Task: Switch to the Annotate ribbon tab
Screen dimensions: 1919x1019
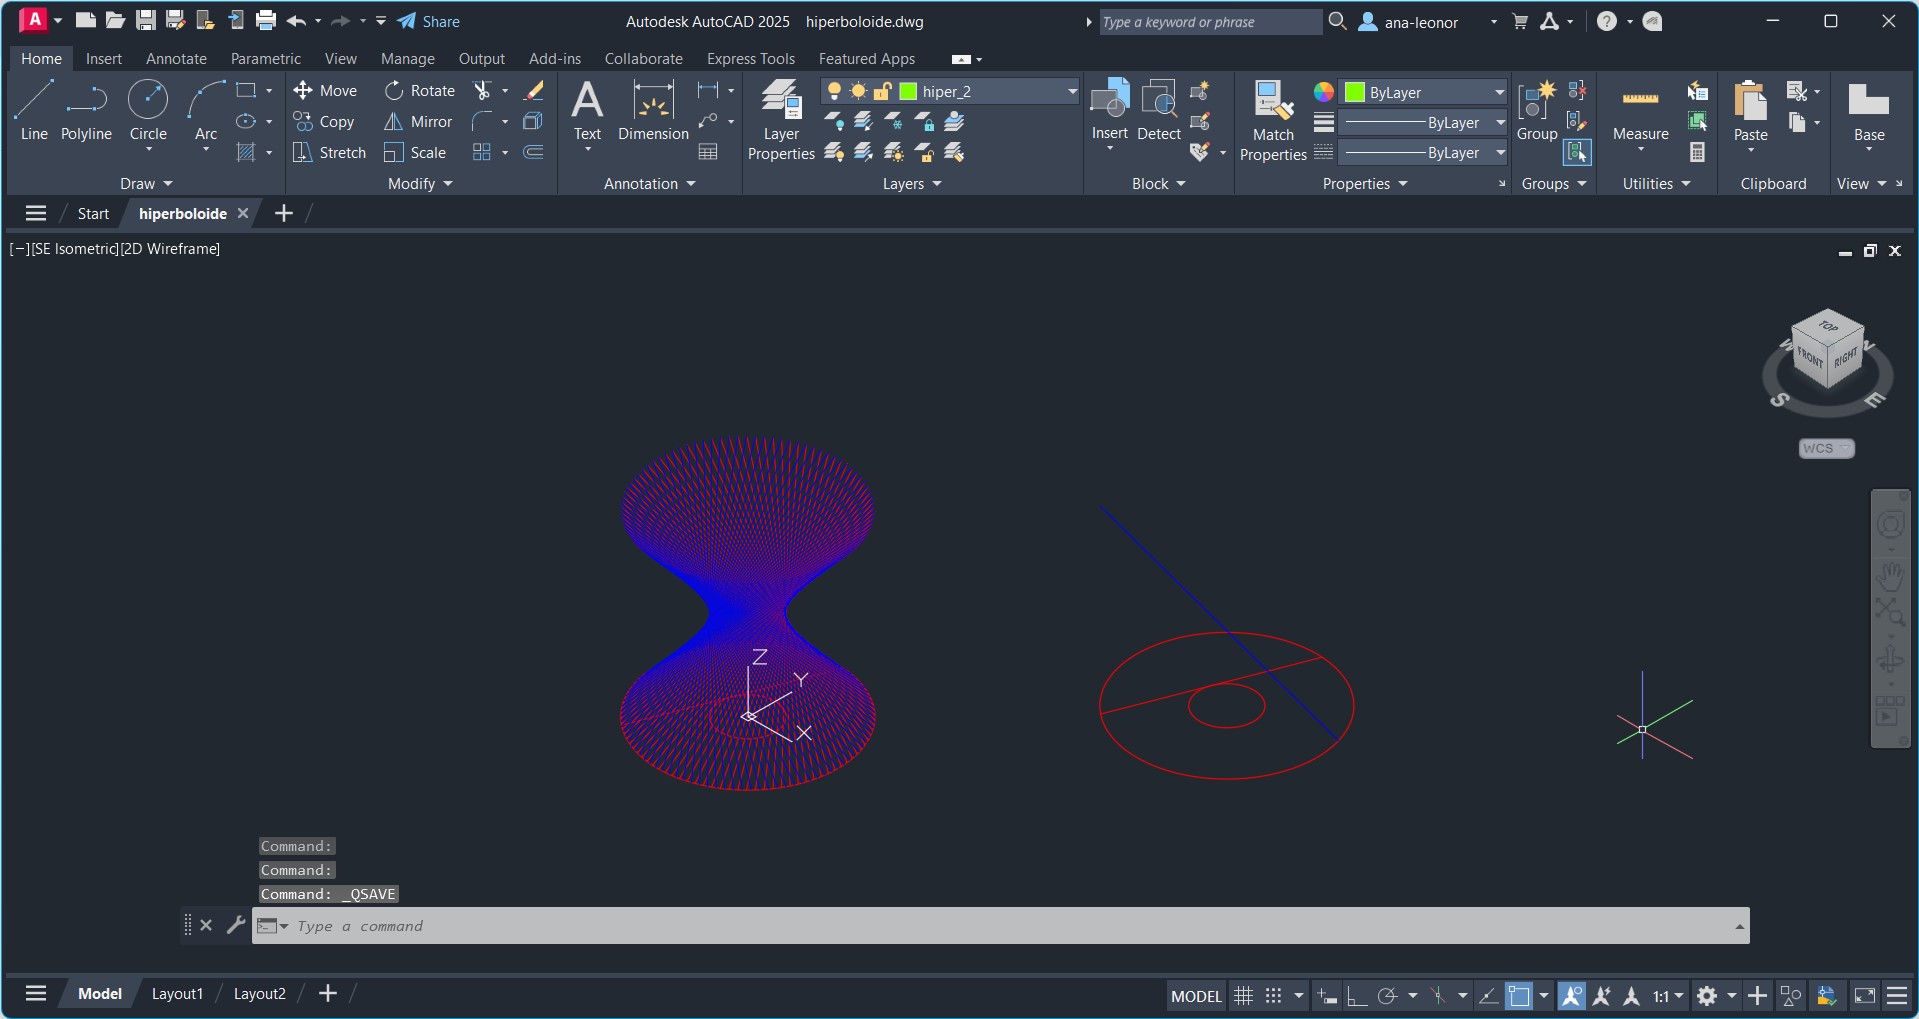Action: coord(176,59)
